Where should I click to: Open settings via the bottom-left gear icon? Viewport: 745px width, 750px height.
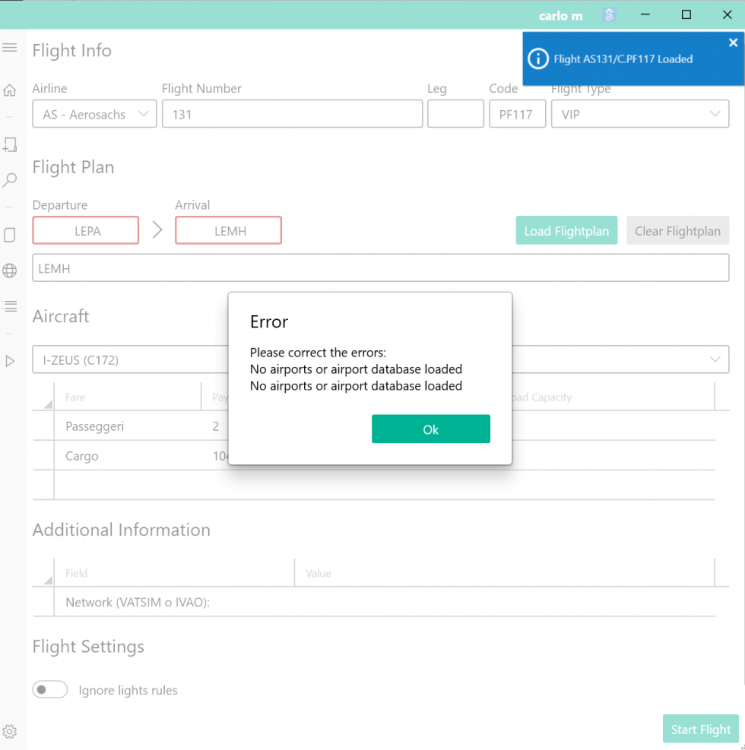(x=10, y=732)
